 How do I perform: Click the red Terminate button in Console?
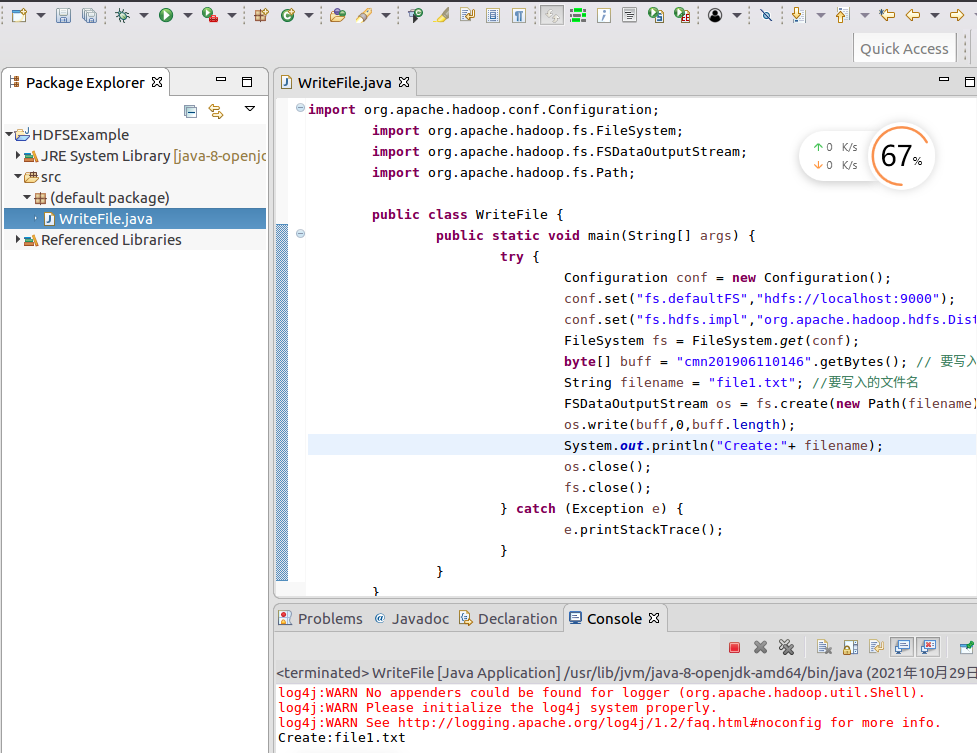(x=735, y=648)
